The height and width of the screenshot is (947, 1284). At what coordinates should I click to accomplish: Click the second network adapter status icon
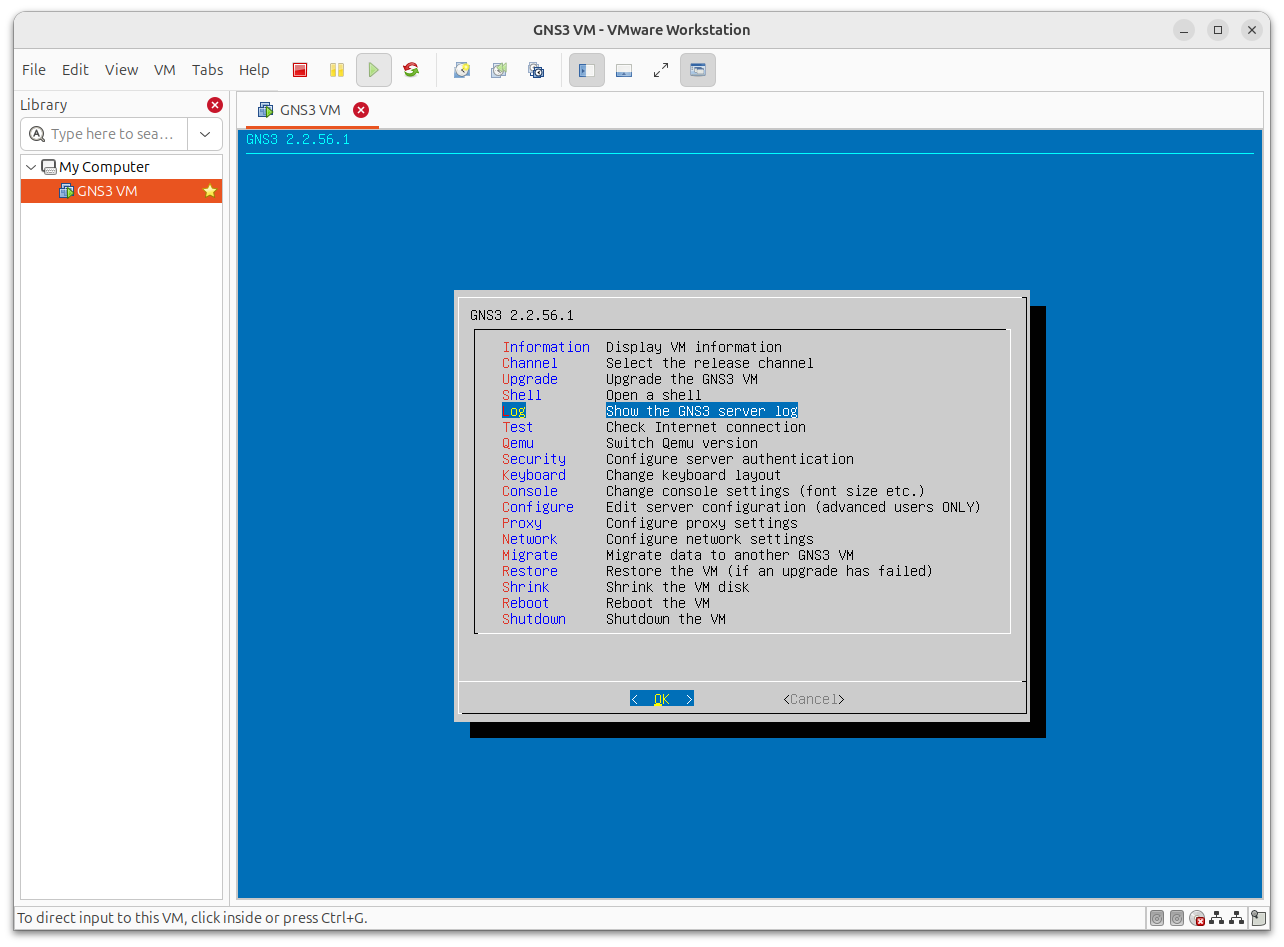pos(1237,918)
